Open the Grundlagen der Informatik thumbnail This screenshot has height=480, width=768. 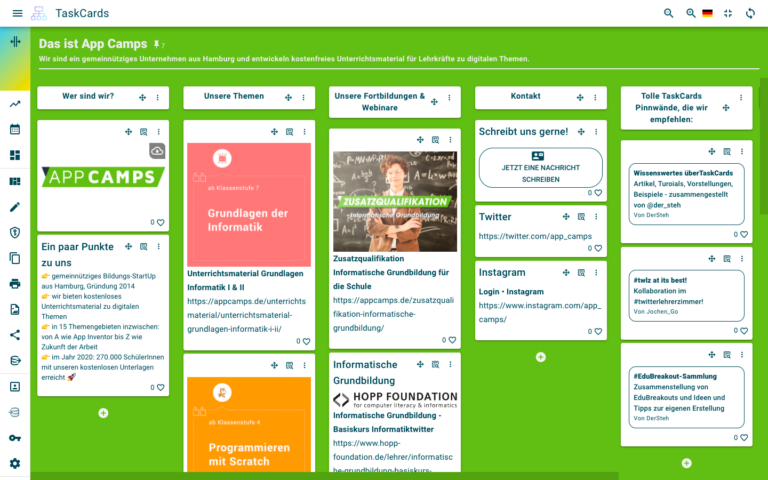tap(249, 205)
